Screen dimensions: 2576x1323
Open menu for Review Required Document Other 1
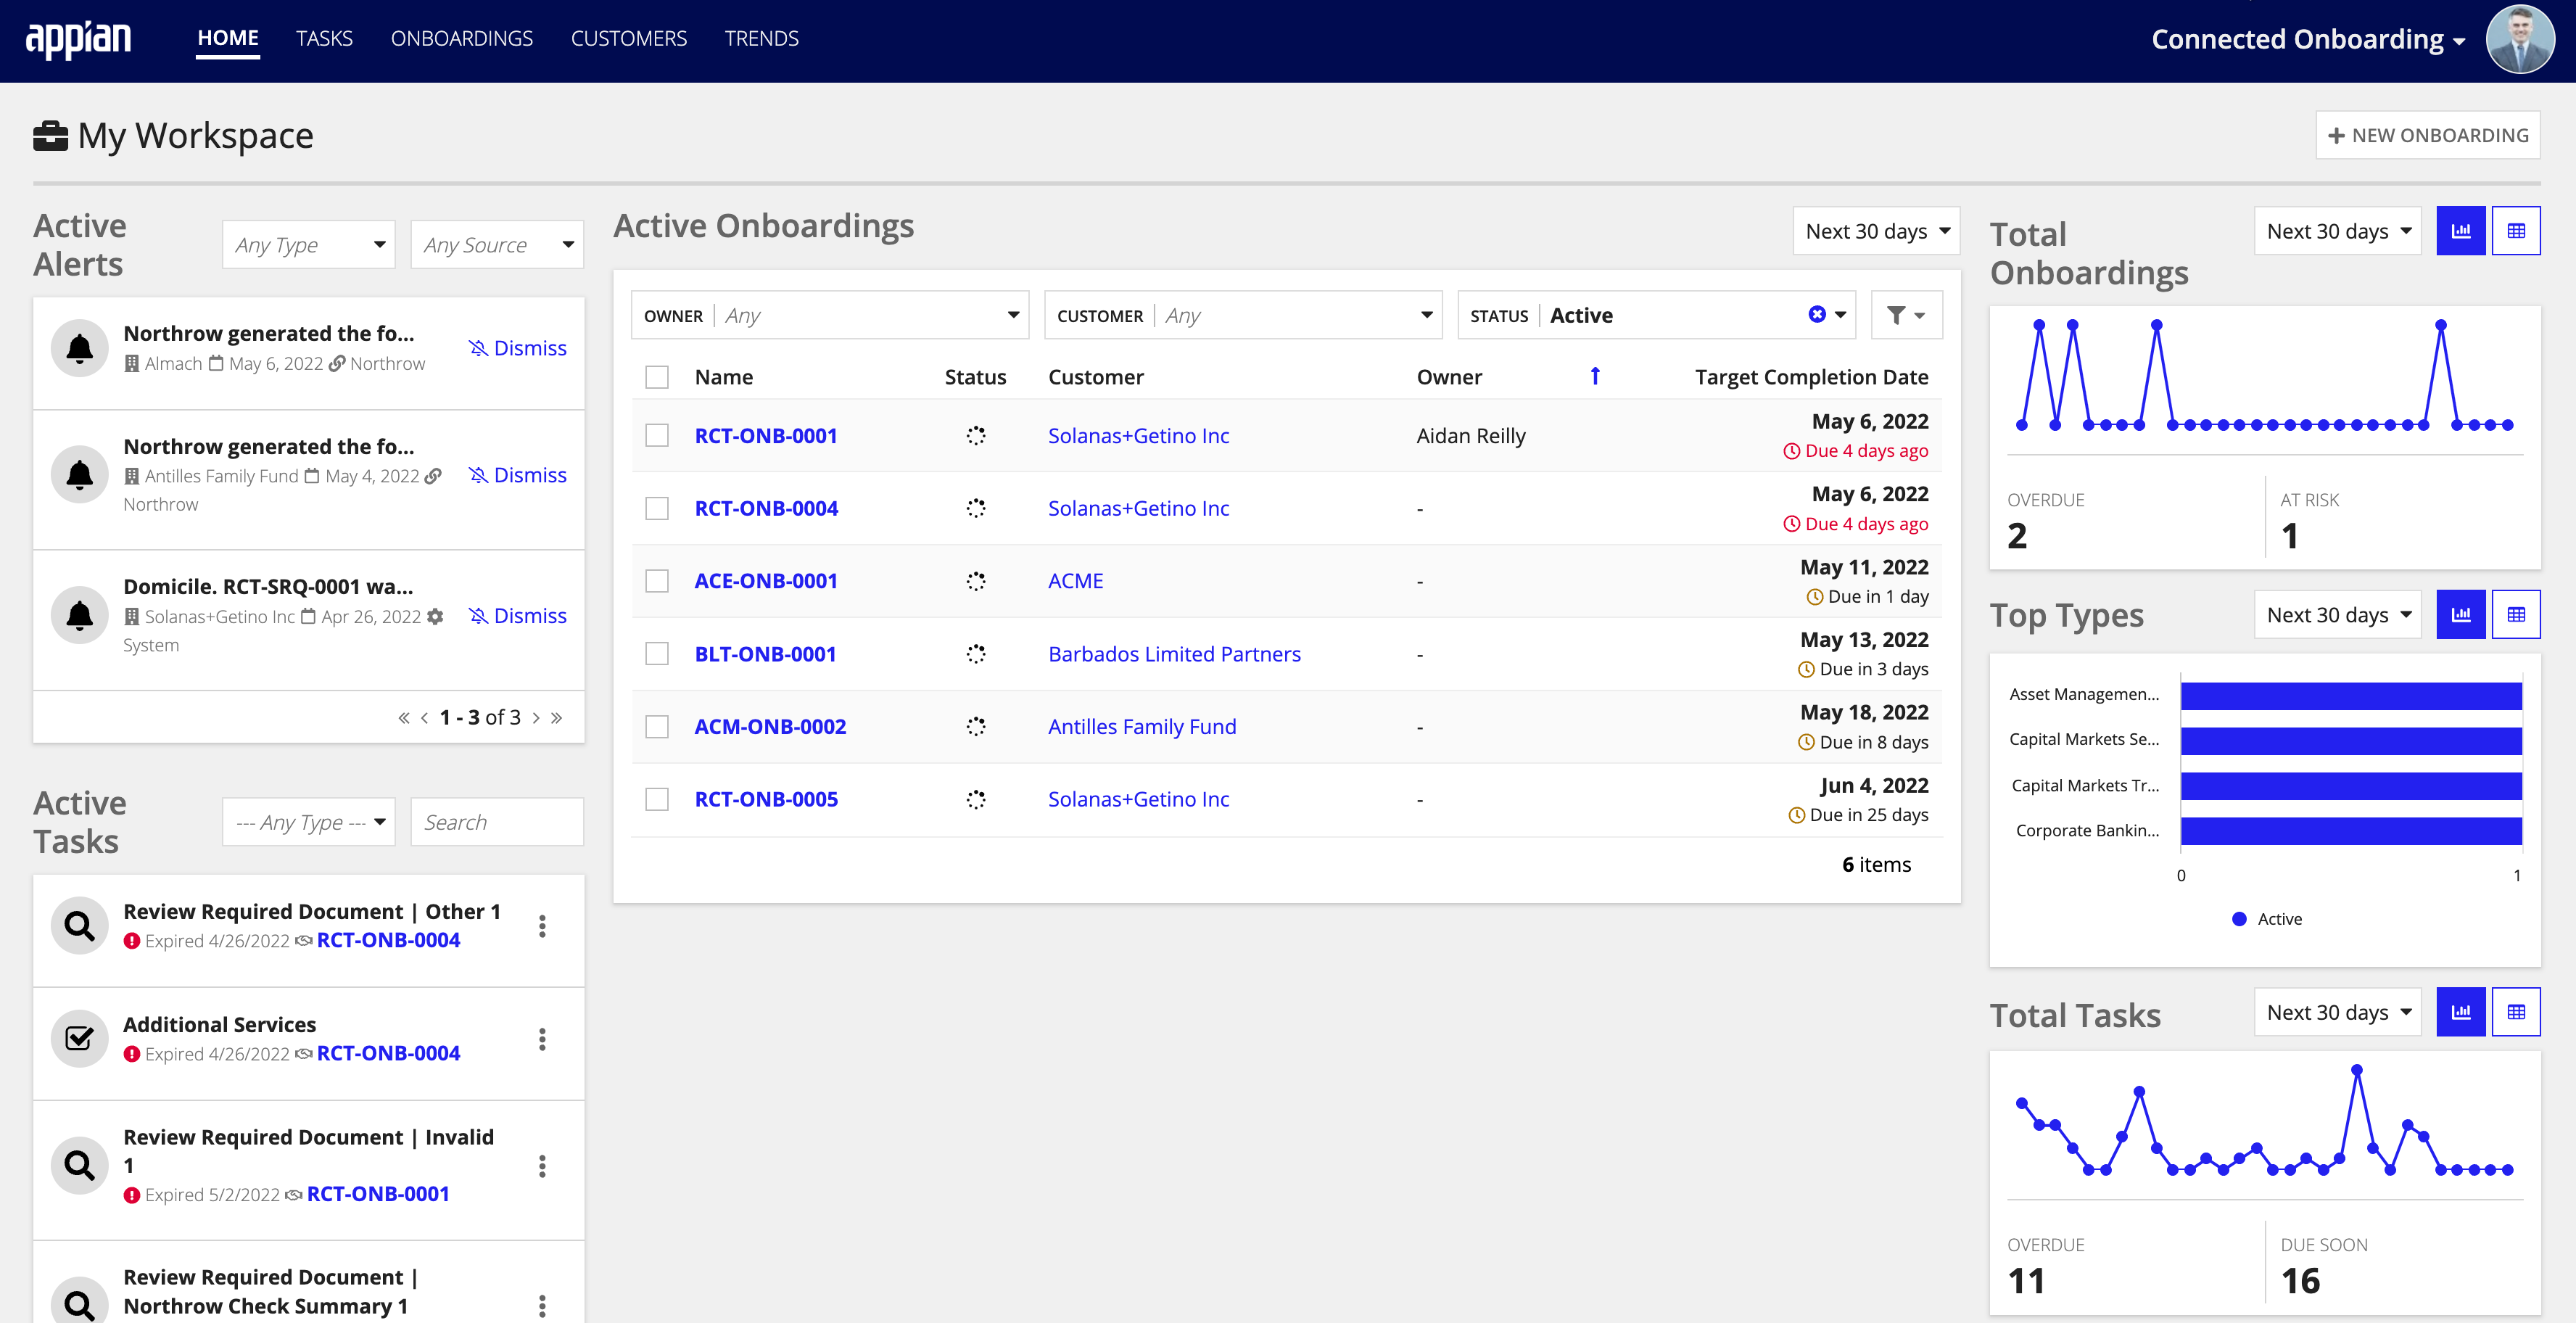tap(542, 926)
